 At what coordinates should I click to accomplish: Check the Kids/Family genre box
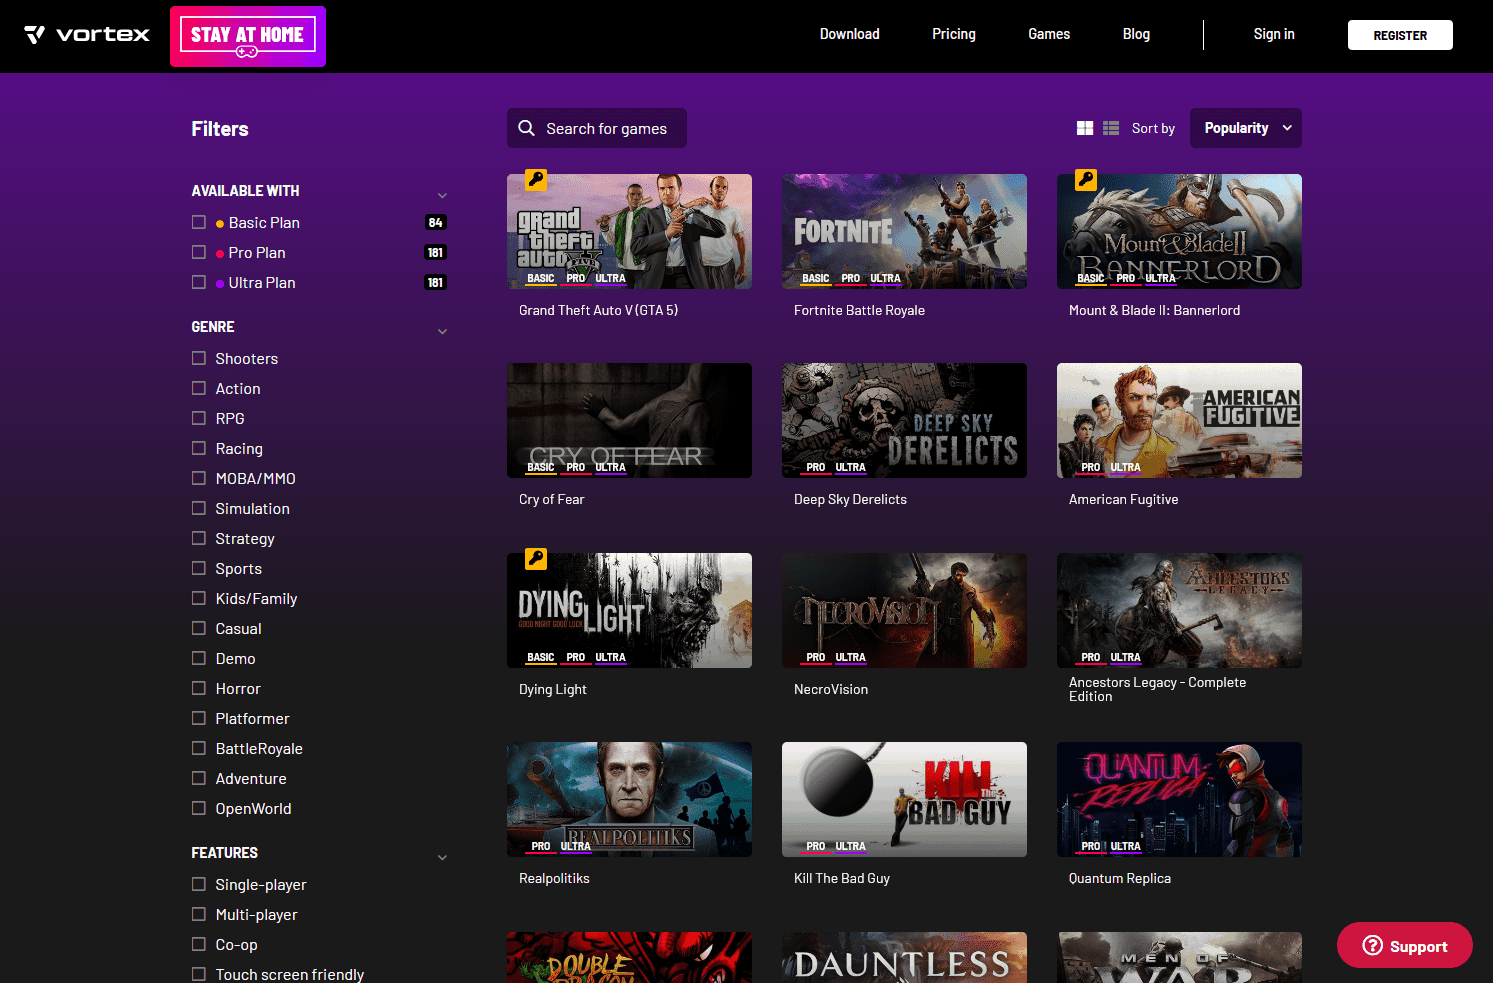(x=199, y=598)
